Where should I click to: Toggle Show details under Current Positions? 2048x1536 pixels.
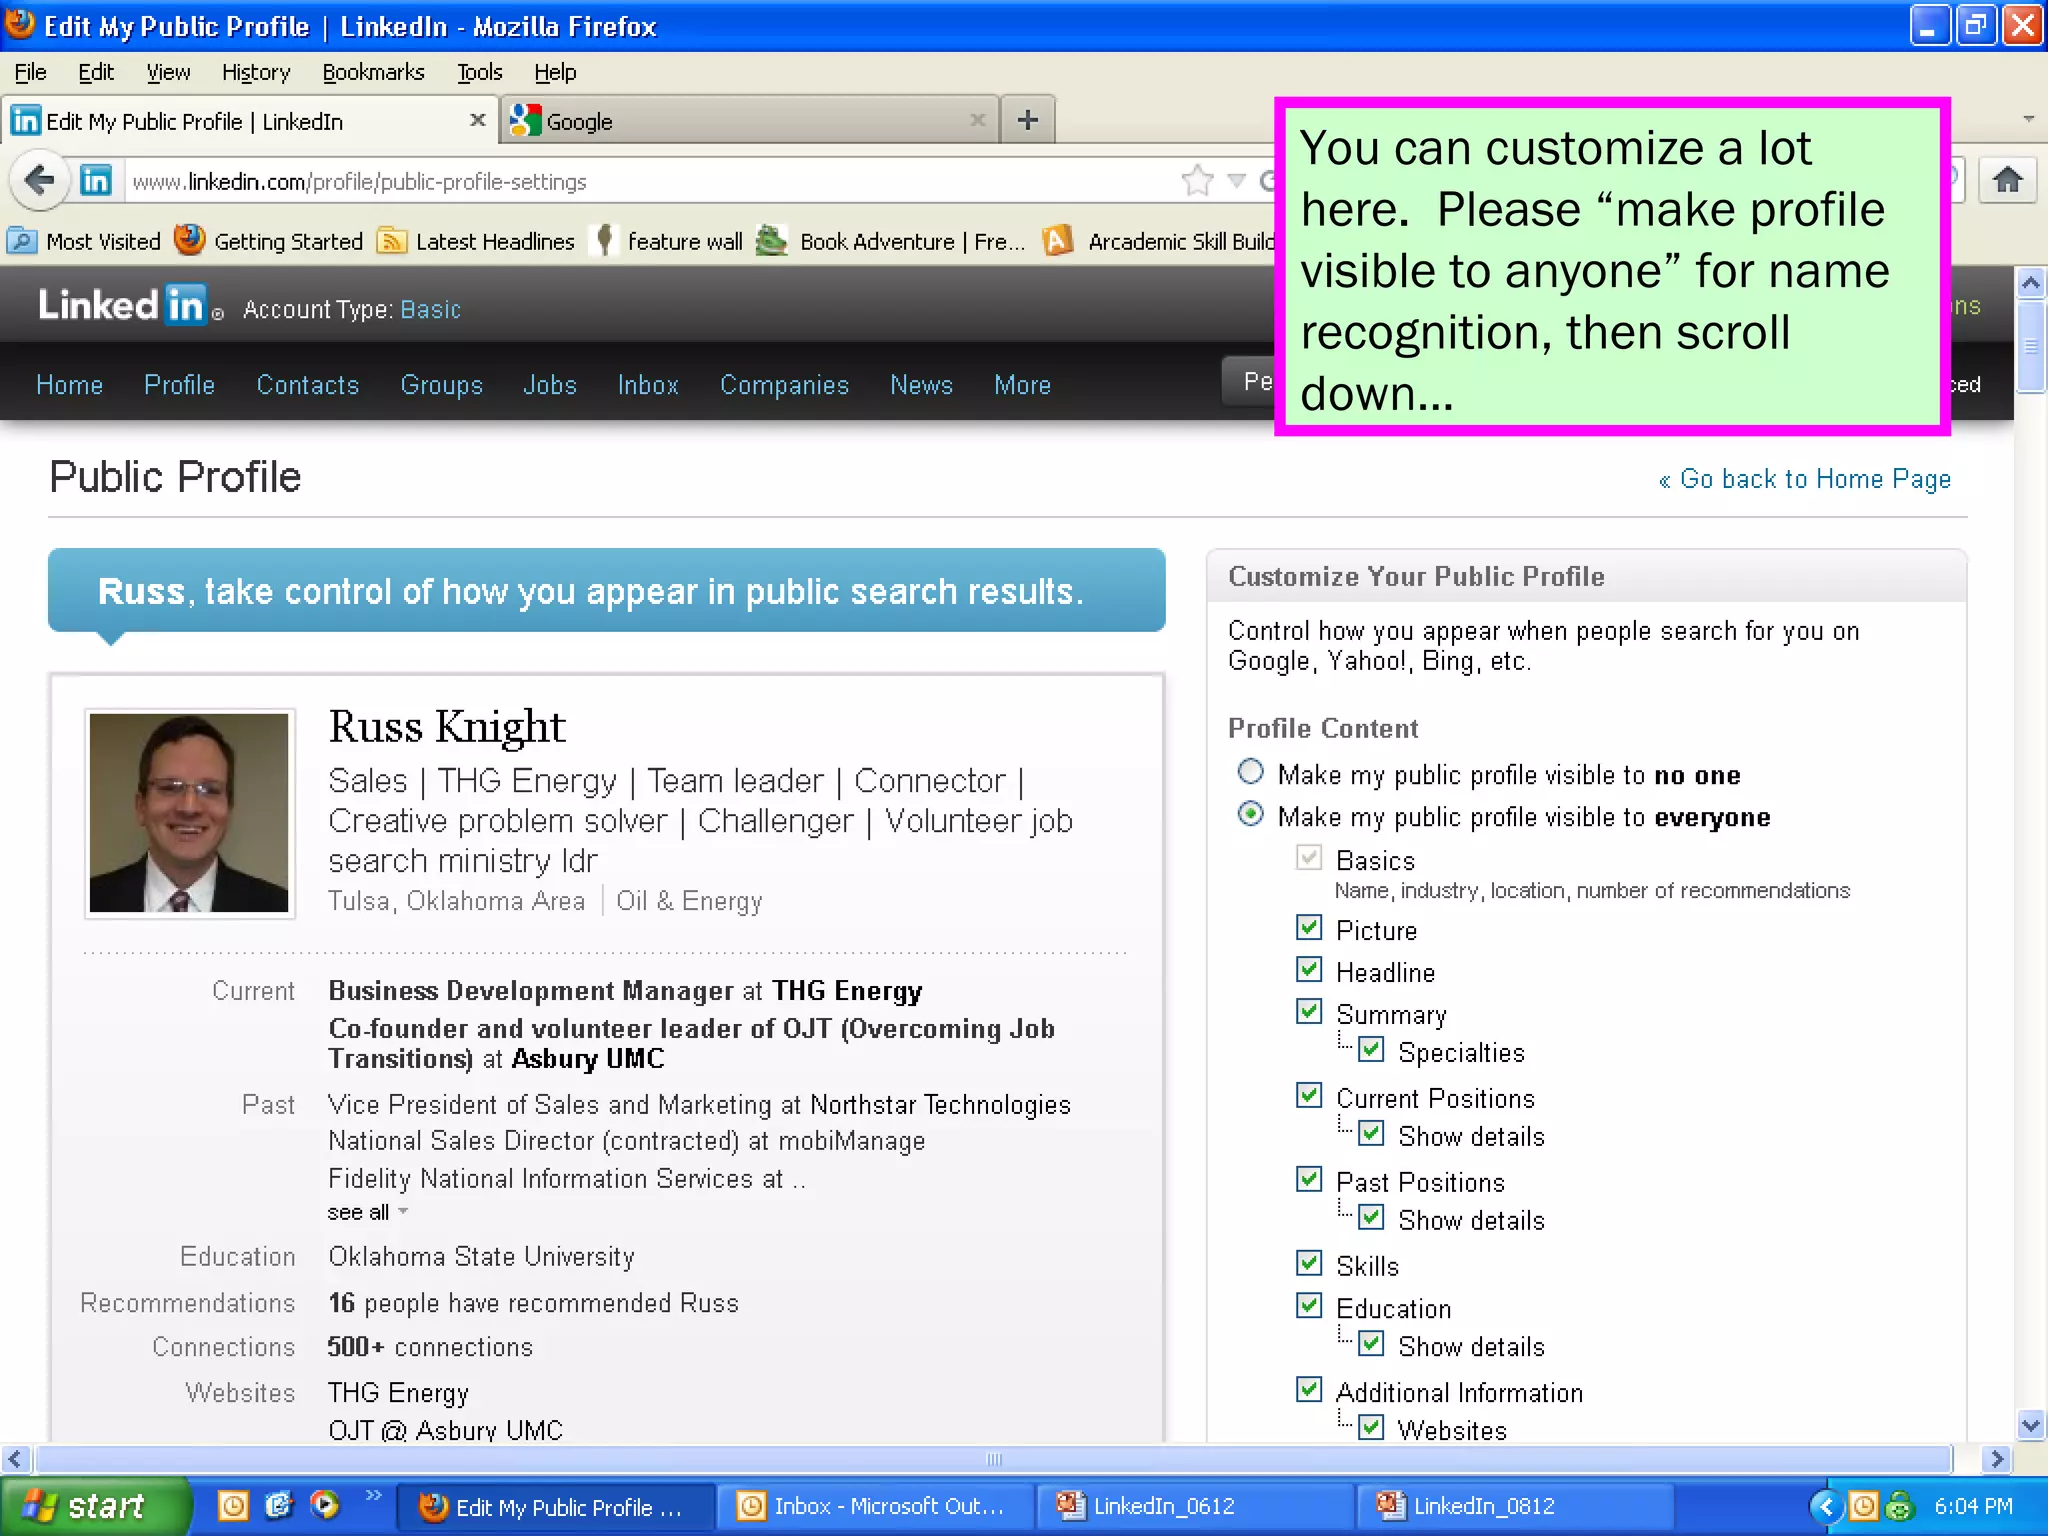pyautogui.click(x=1371, y=1134)
